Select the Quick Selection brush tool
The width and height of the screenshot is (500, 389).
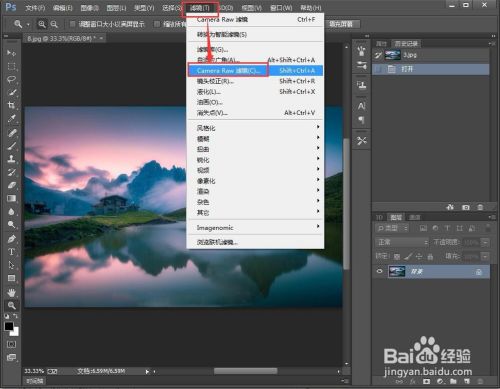pyautogui.click(x=11, y=92)
